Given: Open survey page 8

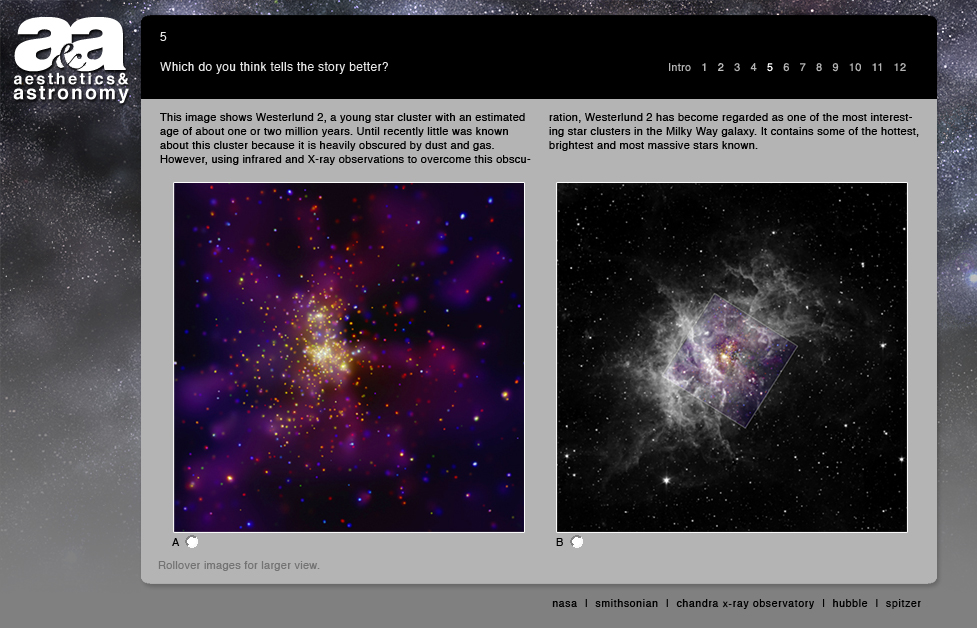Looking at the screenshot, I should tap(819, 67).
